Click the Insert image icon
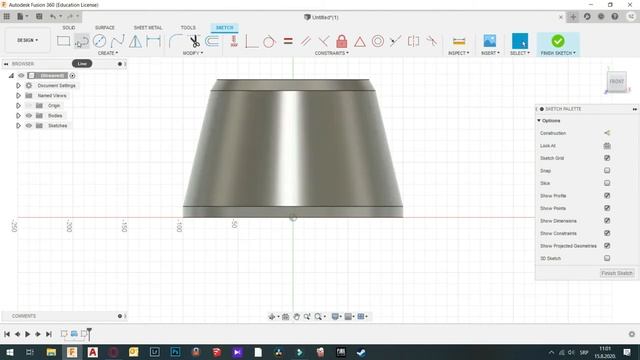This screenshot has height=360, width=640. tap(490, 41)
